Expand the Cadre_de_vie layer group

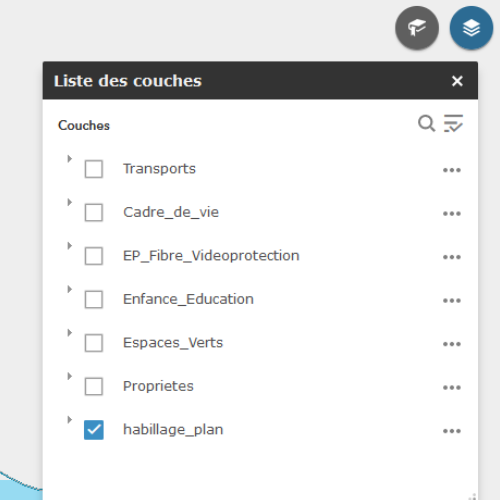pyautogui.click(x=69, y=202)
